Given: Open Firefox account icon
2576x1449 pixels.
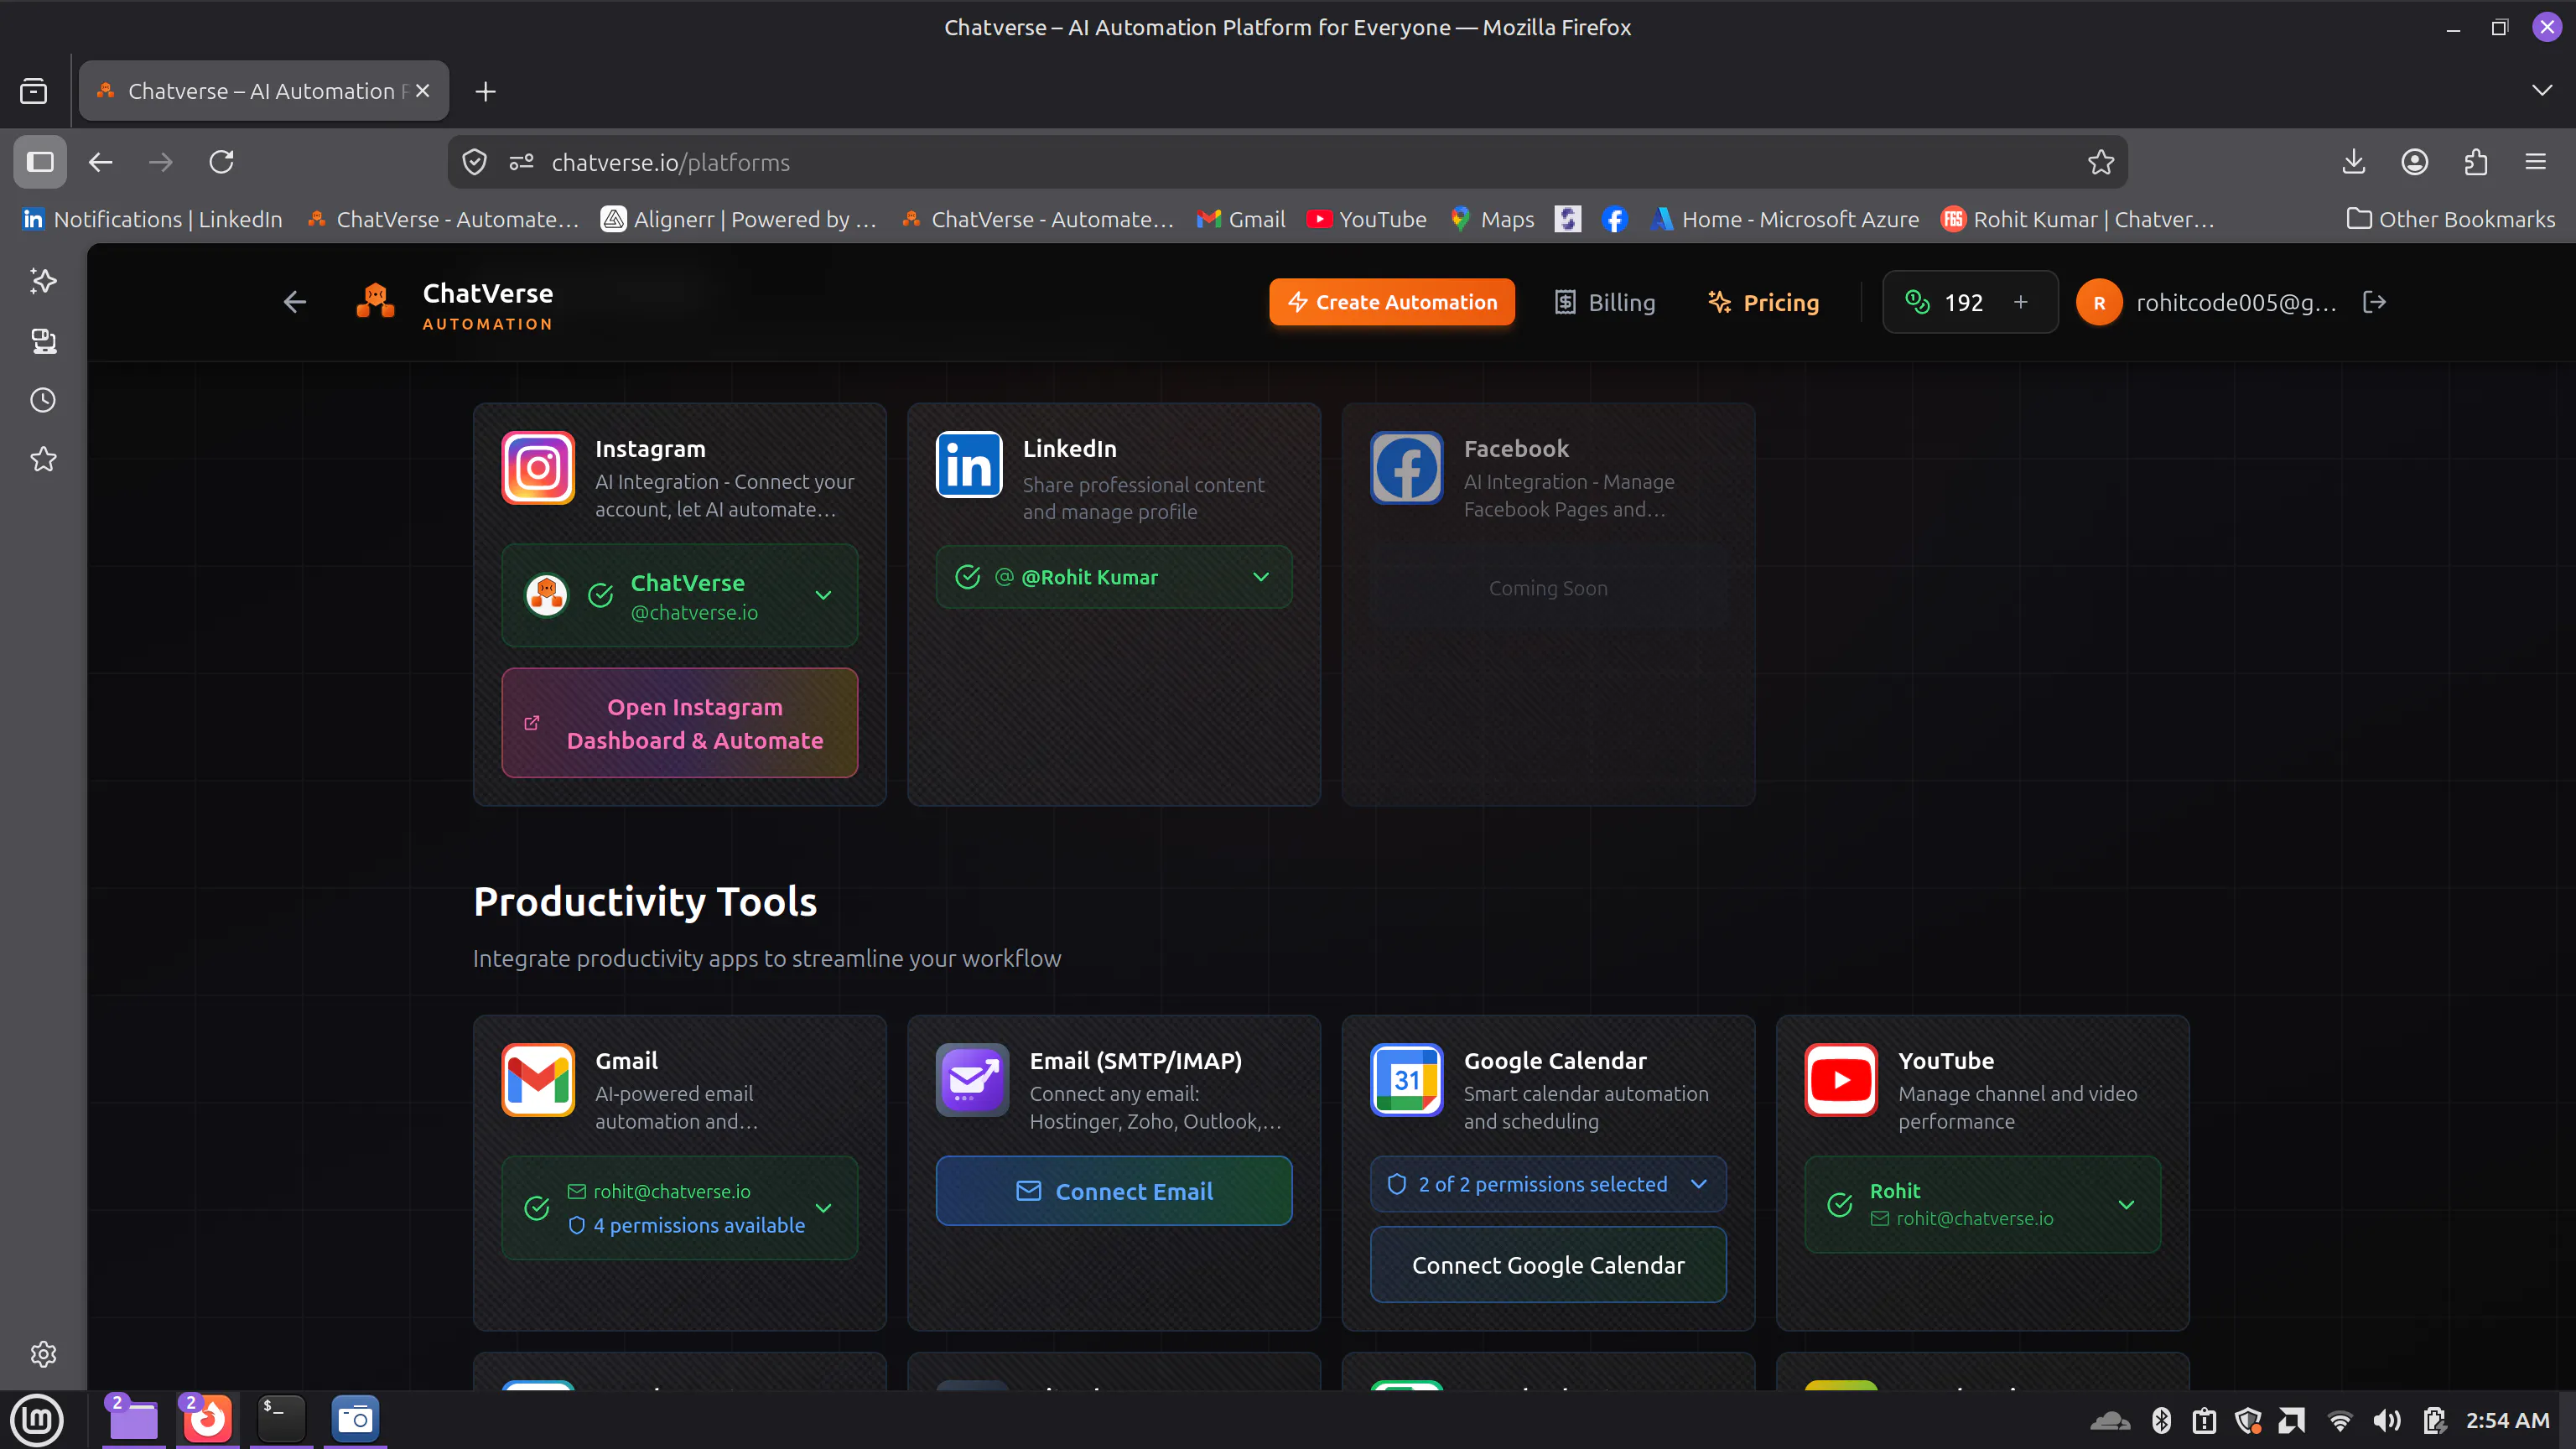Looking at the screenshot, I should pos(2414,162).
